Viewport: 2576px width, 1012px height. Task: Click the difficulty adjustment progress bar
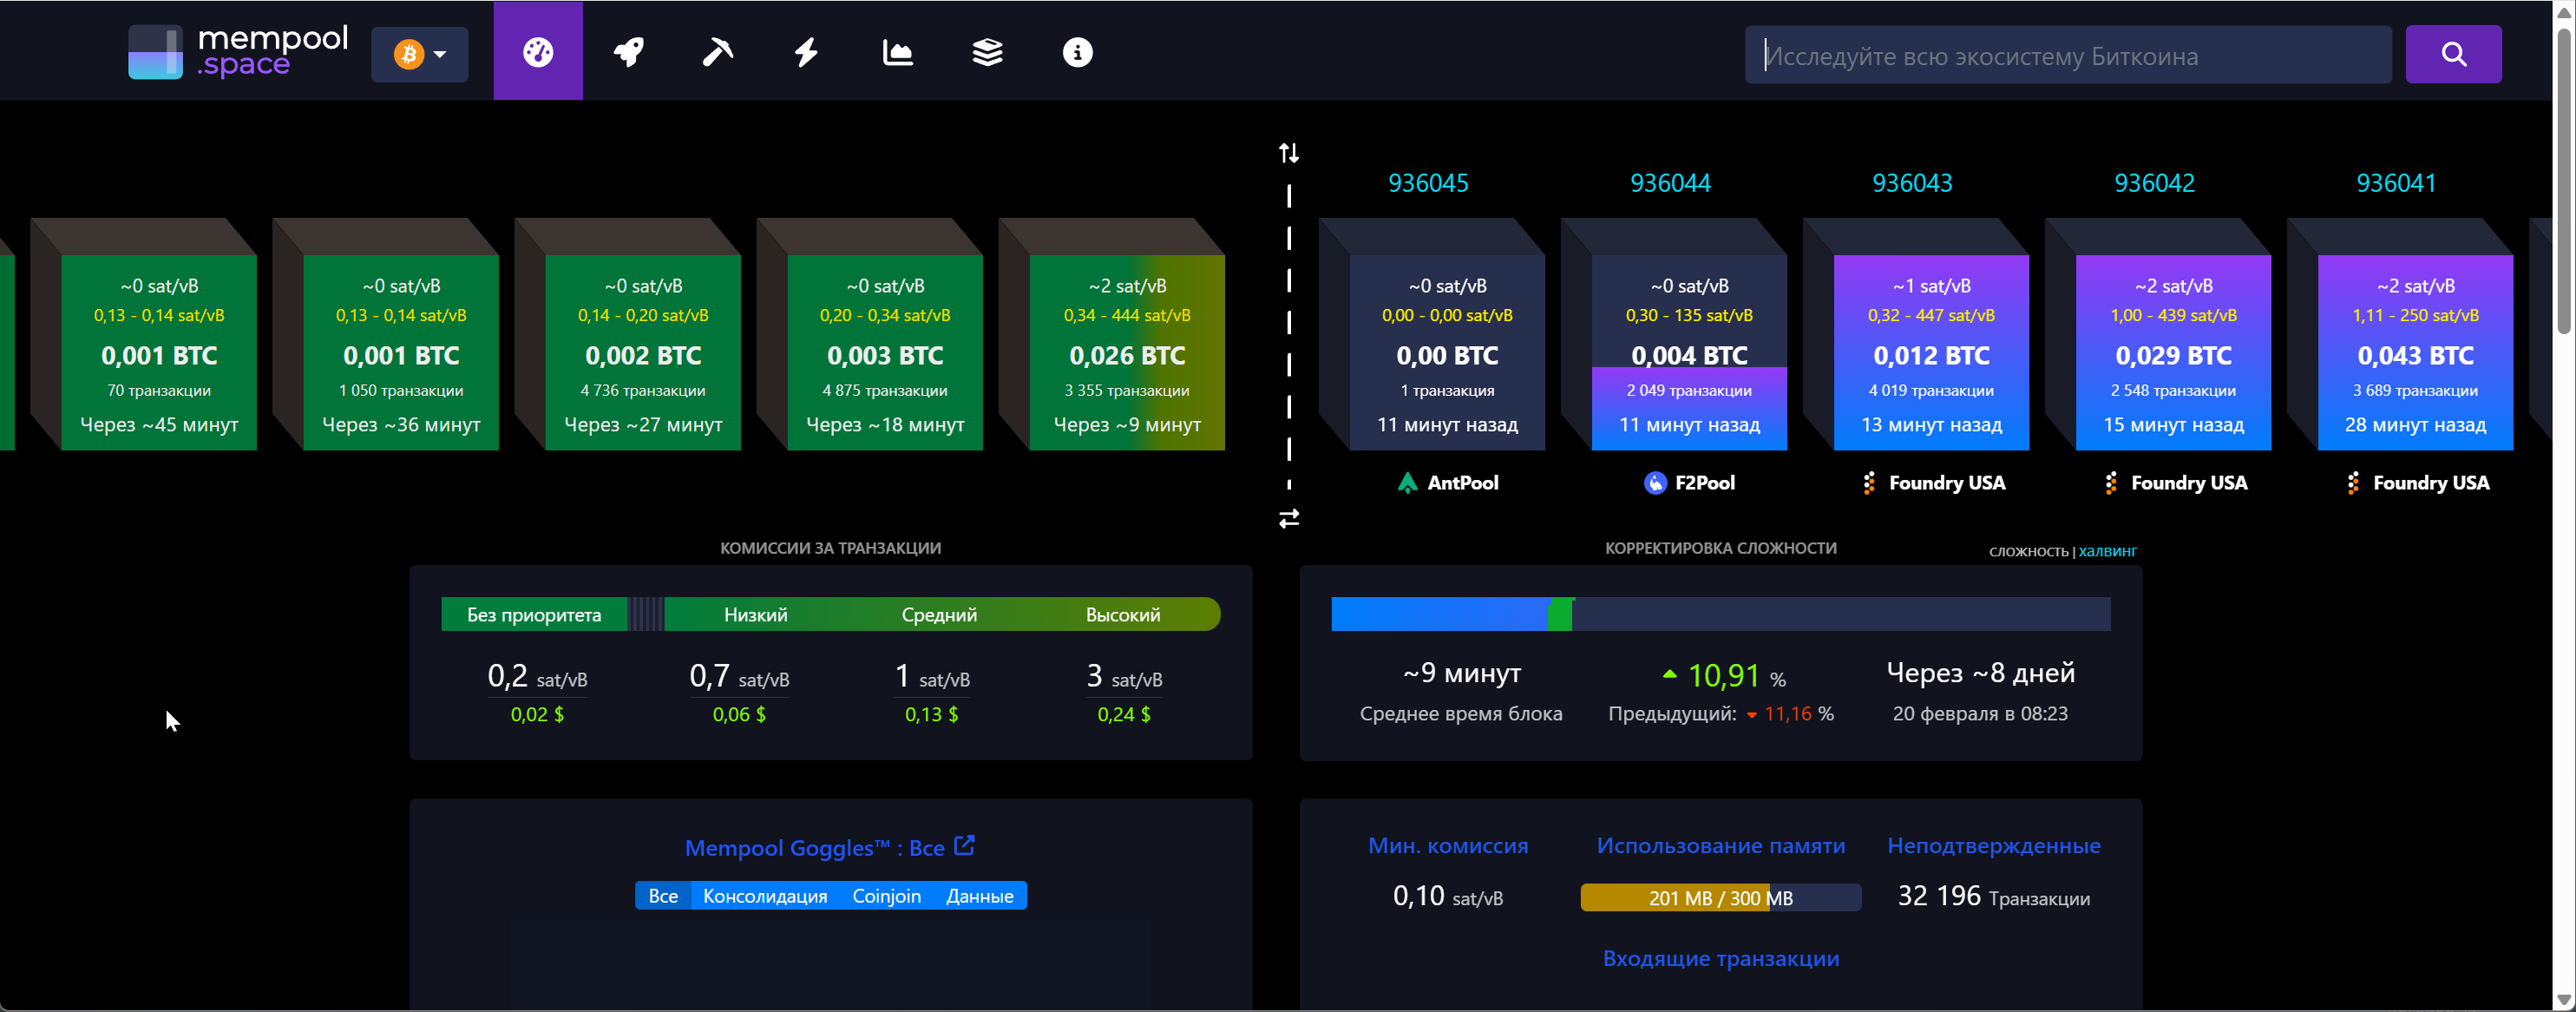(1720, 614)
